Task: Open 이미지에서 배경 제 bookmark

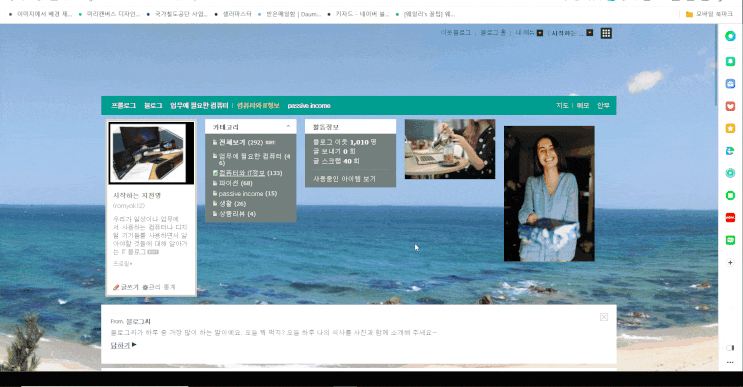Action: [x=41, y=14]
